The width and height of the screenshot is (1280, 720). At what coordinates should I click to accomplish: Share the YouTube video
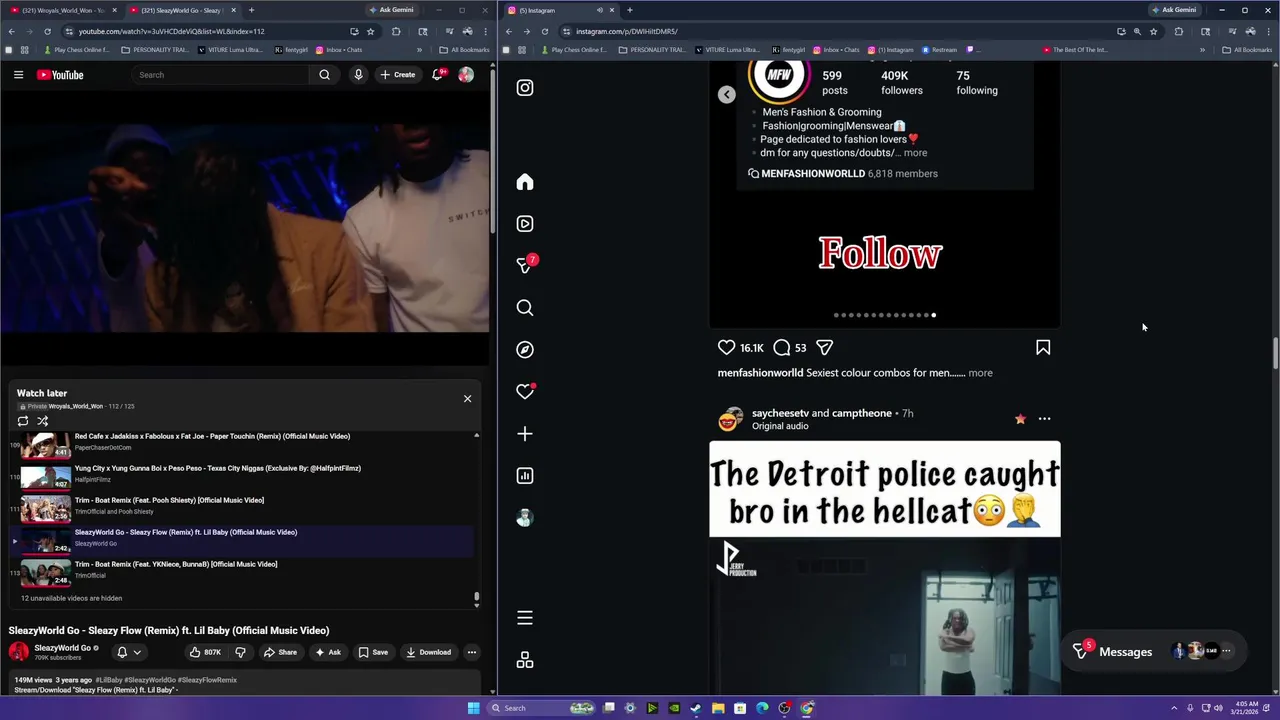[x=280, y=652]
